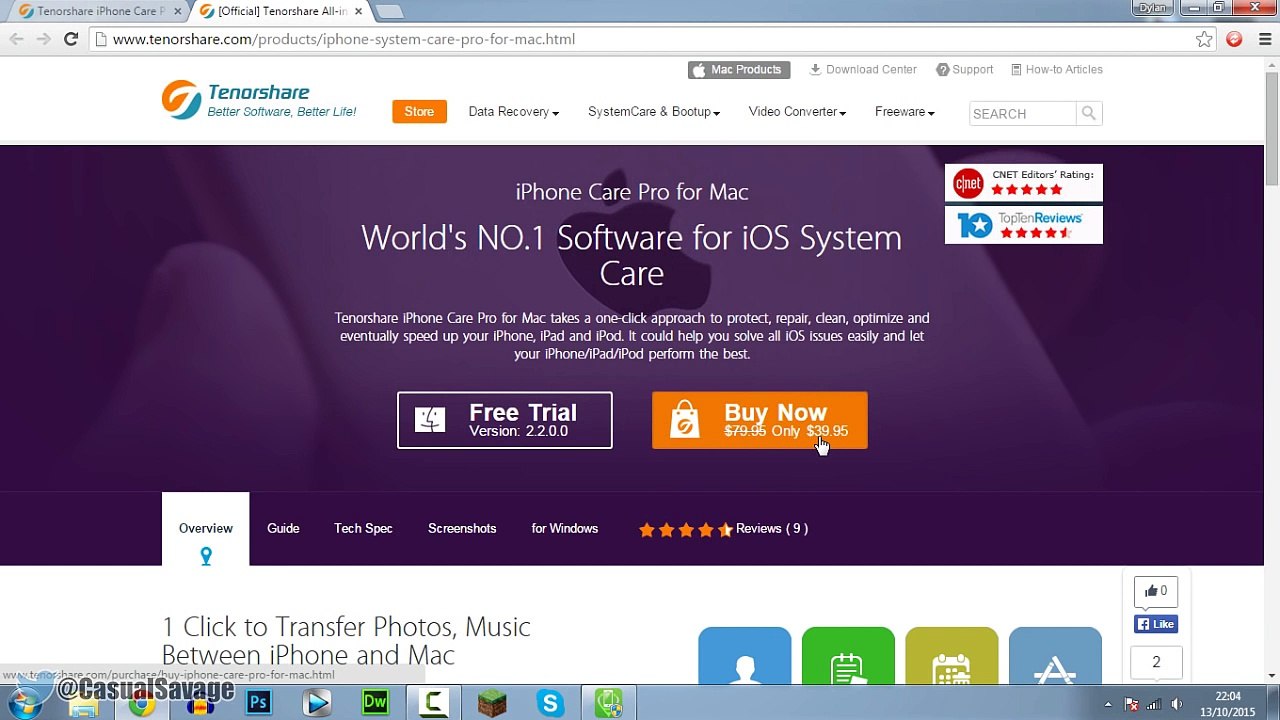Open Dreamweaver from the taskbar

(x=375, y=703)
